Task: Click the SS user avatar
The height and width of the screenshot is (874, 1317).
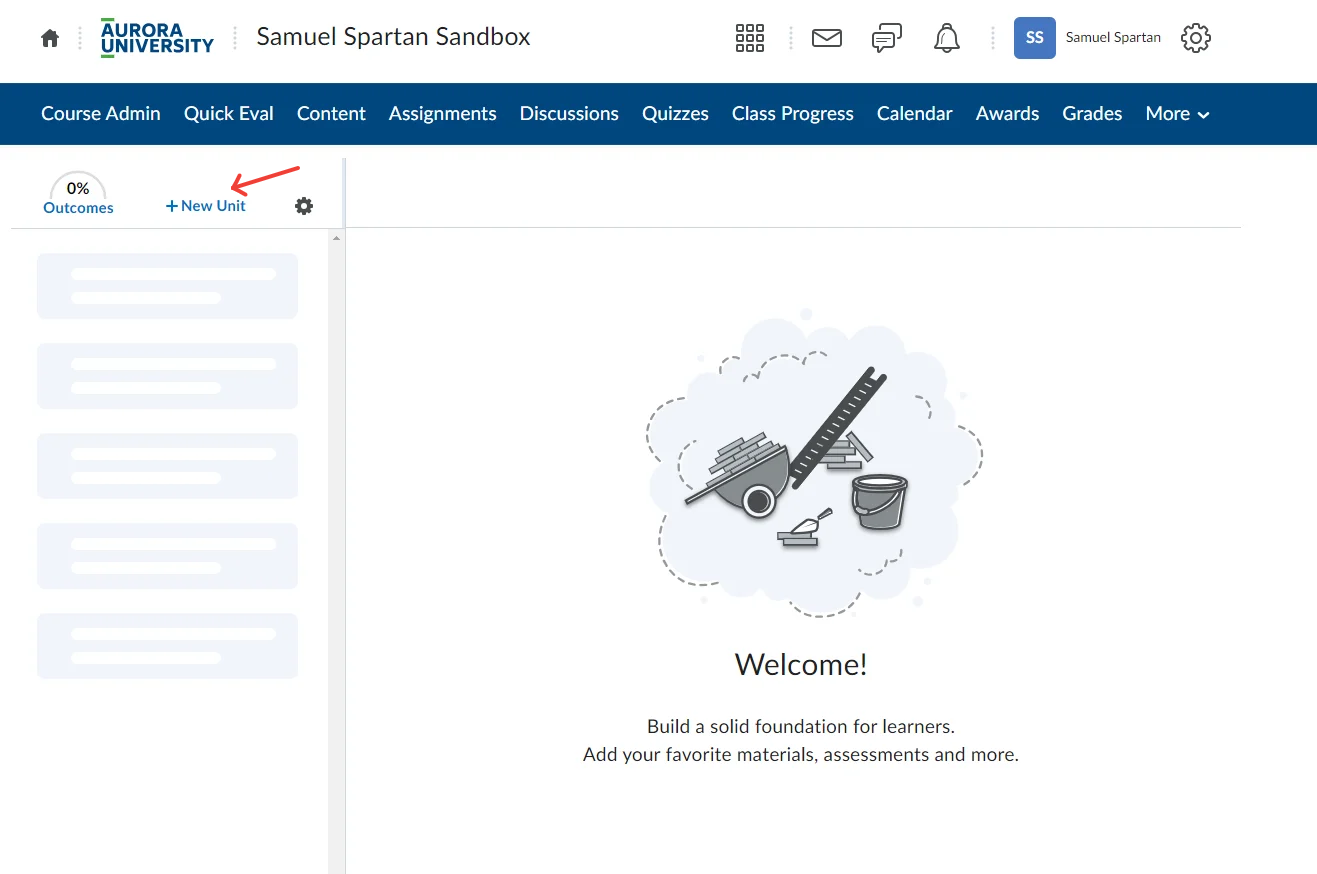Action: click(1035, 38)
